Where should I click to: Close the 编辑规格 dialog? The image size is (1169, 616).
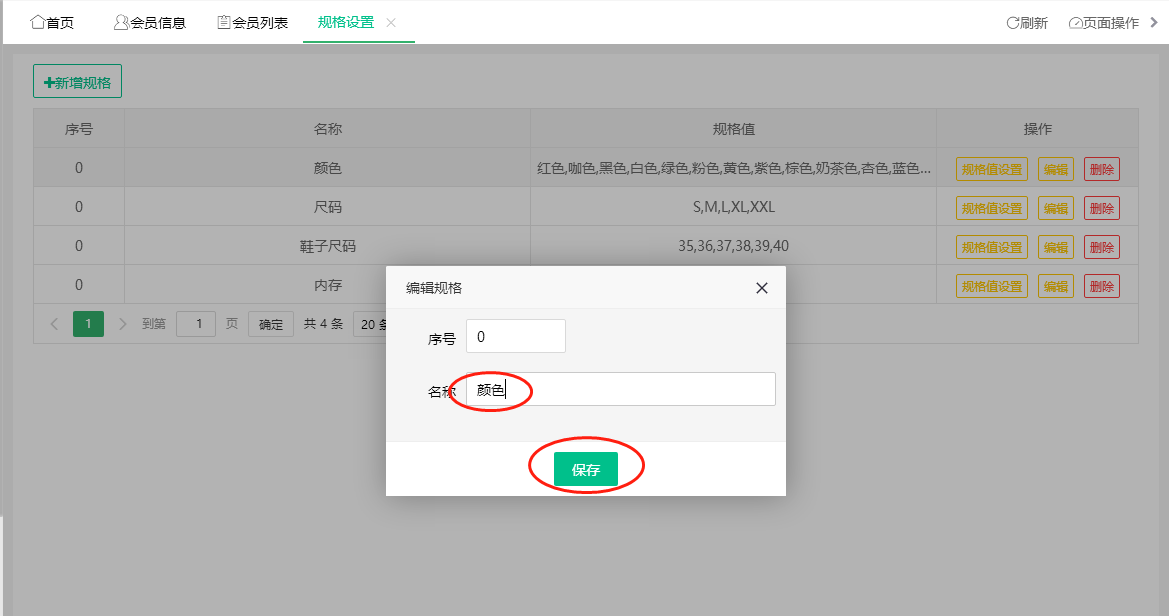pos(761,288)
